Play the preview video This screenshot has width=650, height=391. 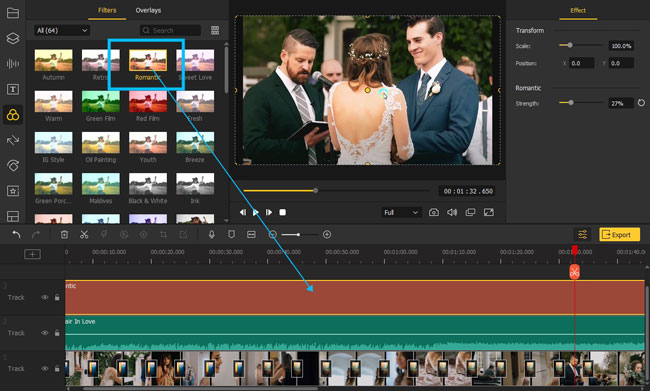coord(256,212)
